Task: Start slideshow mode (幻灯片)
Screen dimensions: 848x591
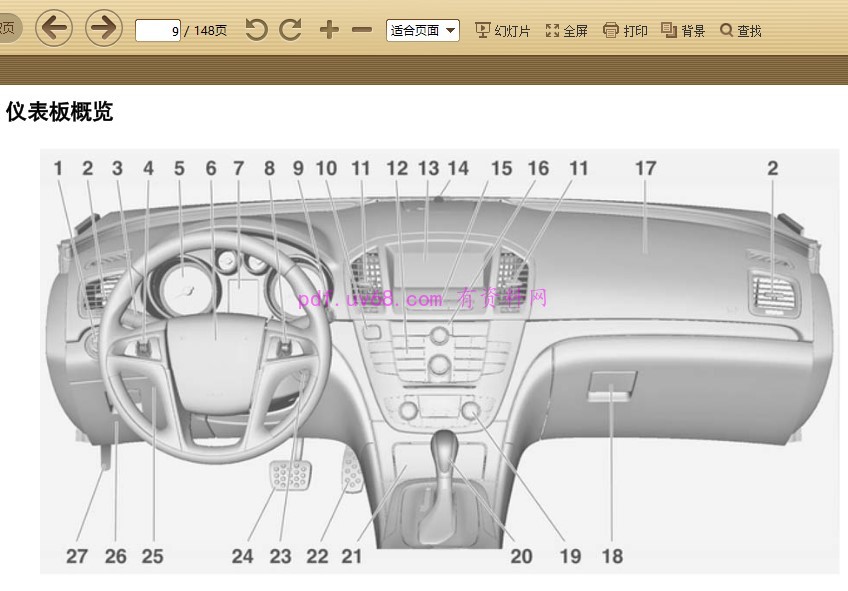Action: point(503,30)
